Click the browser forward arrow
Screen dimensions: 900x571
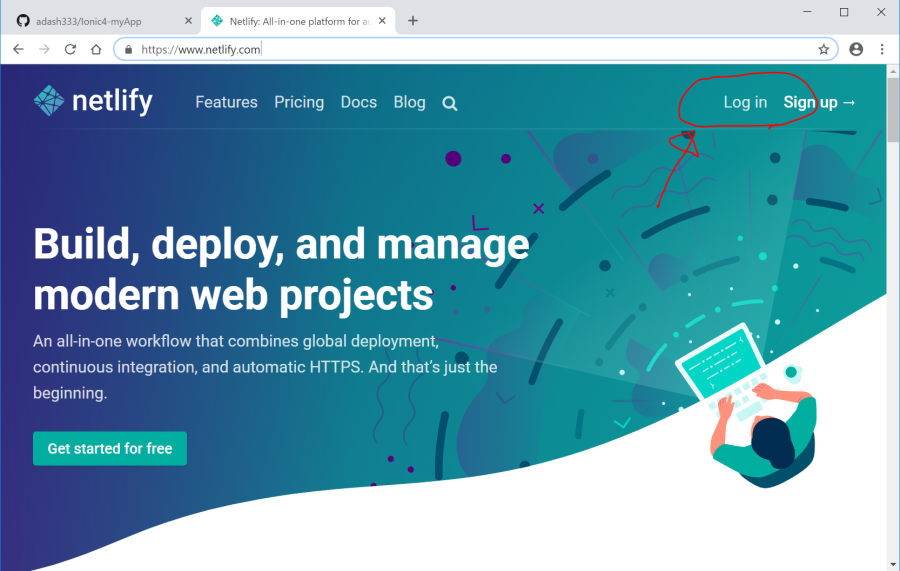pyautogui.click(x=44, y=49)
